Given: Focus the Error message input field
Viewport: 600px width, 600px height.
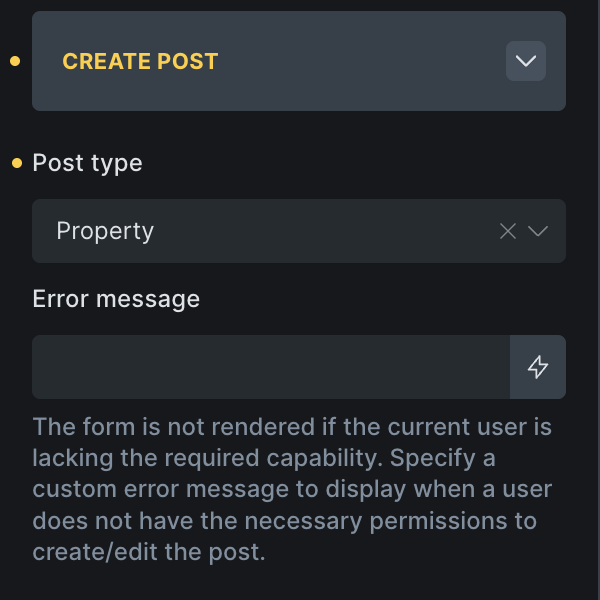Looking at the screenshot, I should (270, 367).
